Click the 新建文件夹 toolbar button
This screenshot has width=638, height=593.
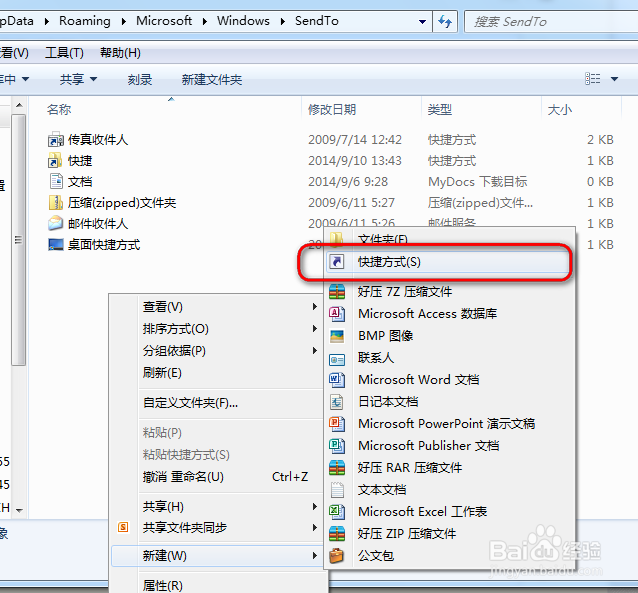212,79
